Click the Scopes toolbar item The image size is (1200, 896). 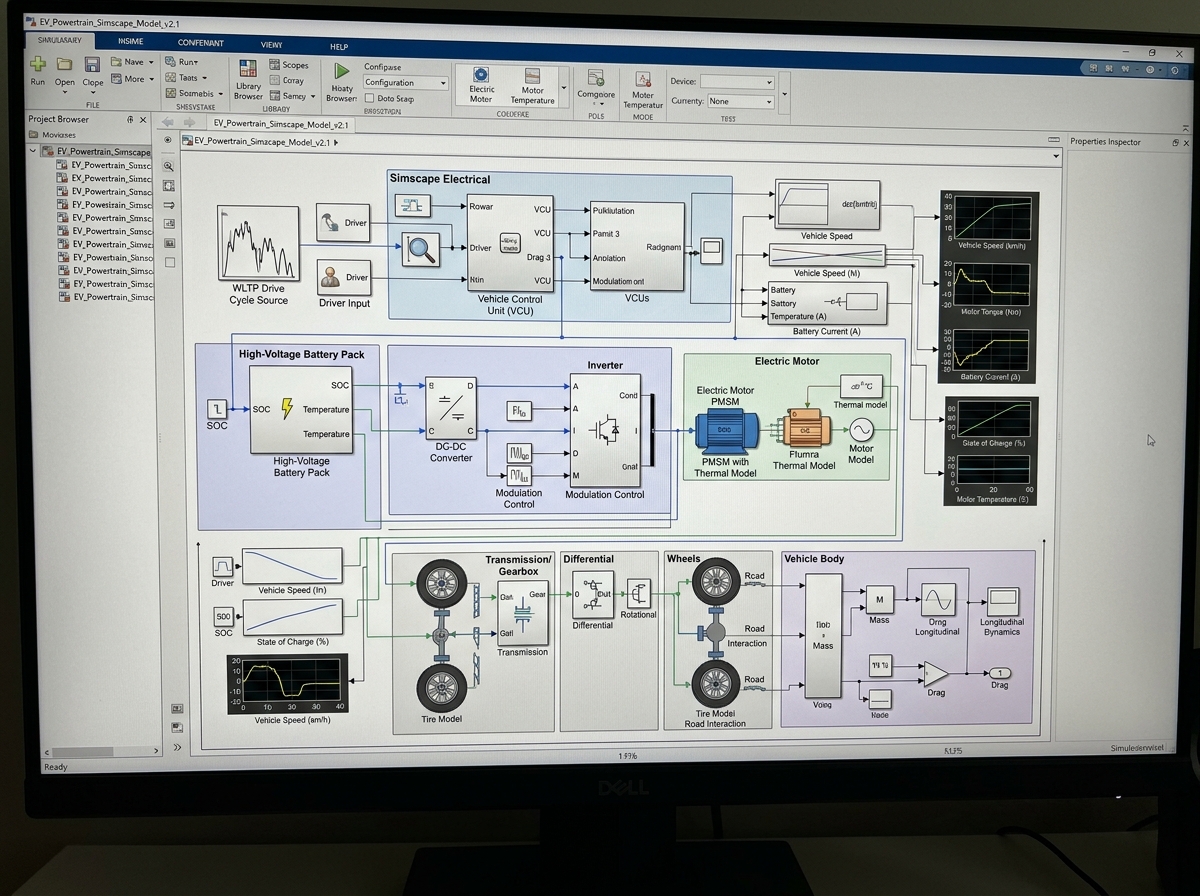pos(289,65)
